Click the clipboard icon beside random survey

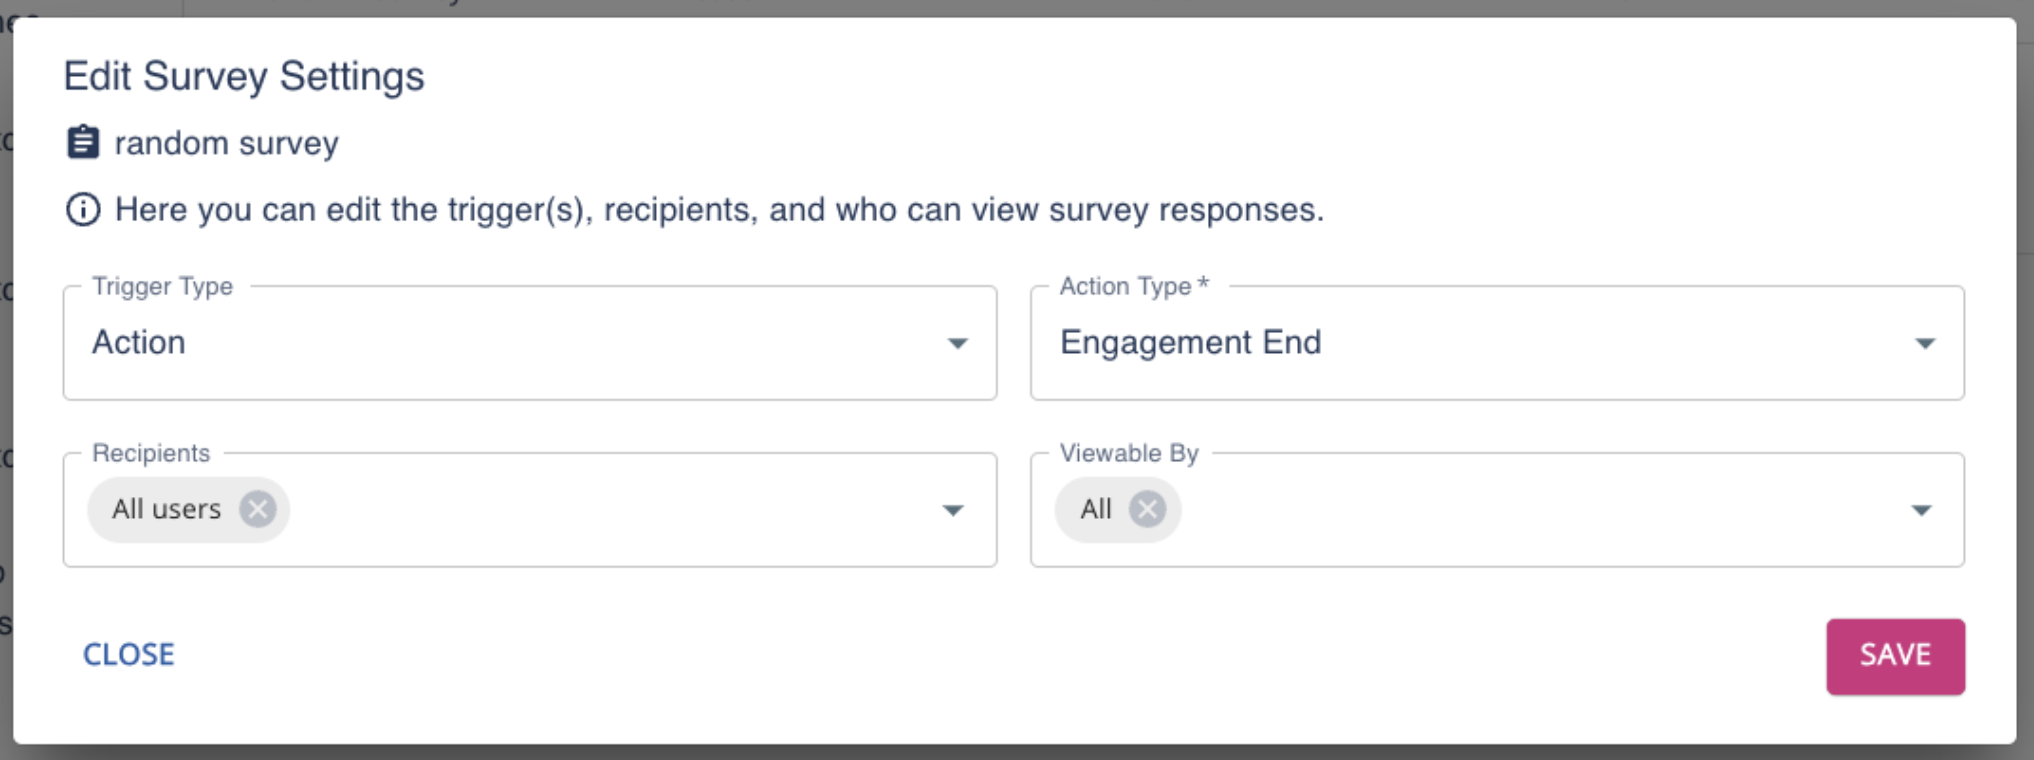83,143
